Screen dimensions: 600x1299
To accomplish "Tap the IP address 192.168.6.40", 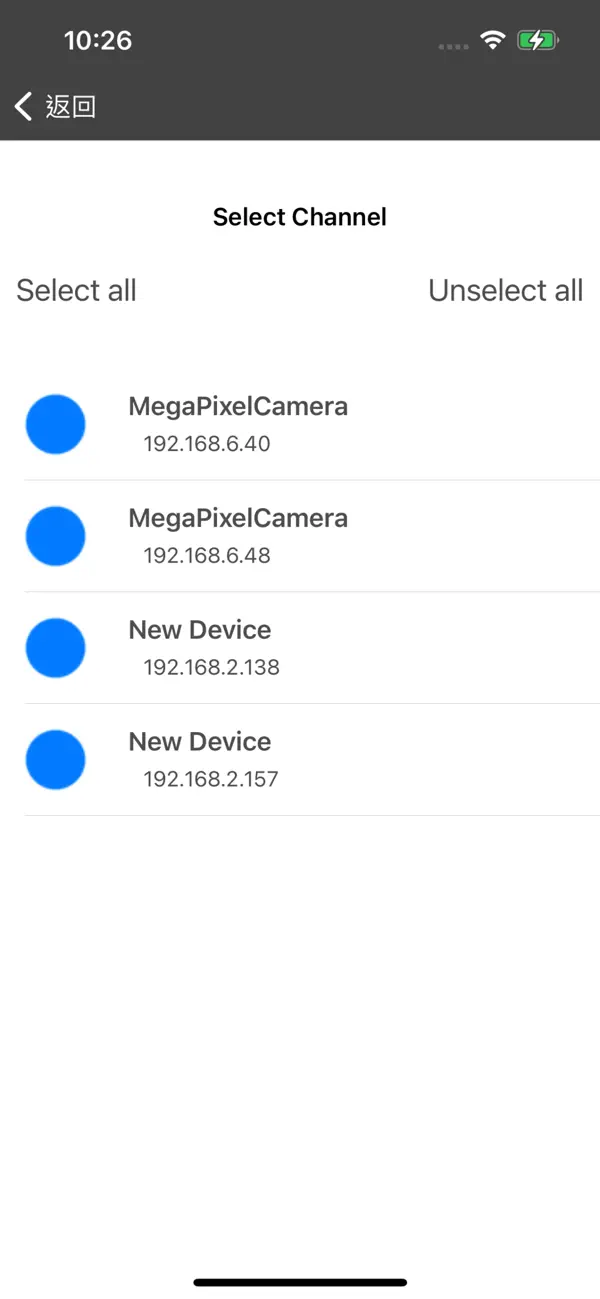I will click(x=206, y=443).
